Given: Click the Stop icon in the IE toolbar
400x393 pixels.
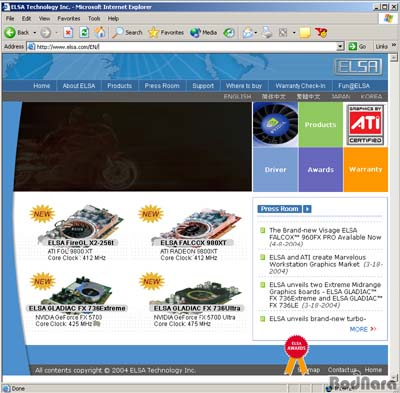Looking at the screenshot, I should pyautogui.click(x=68, y=33).
